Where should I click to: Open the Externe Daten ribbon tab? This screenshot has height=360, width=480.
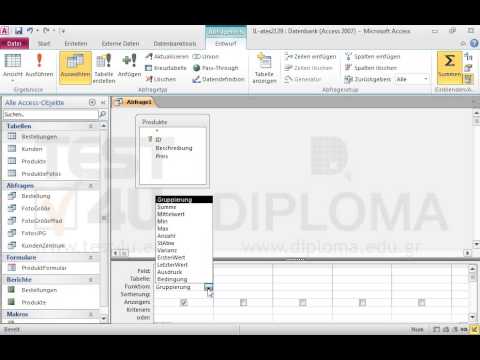120,44
